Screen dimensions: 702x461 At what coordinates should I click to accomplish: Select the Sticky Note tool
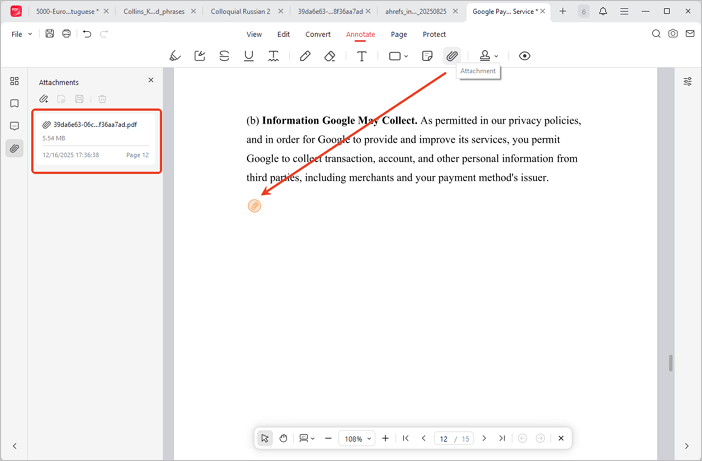point(427,56)
